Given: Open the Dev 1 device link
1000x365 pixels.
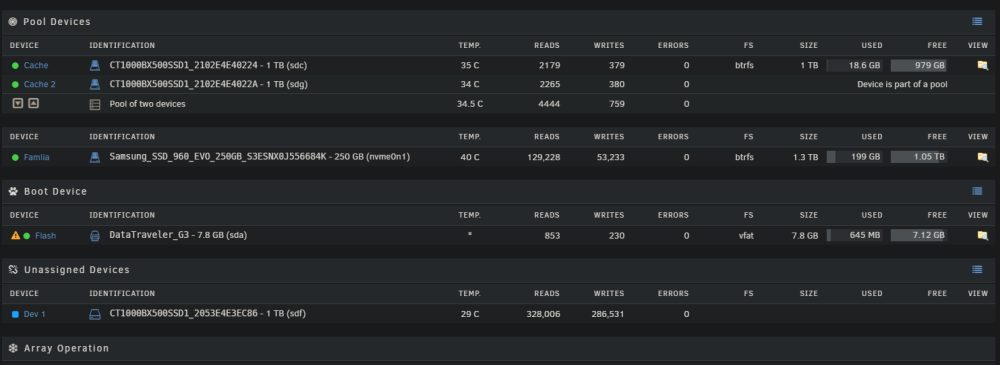Looking at the screenshot, I should coord(34,314).
